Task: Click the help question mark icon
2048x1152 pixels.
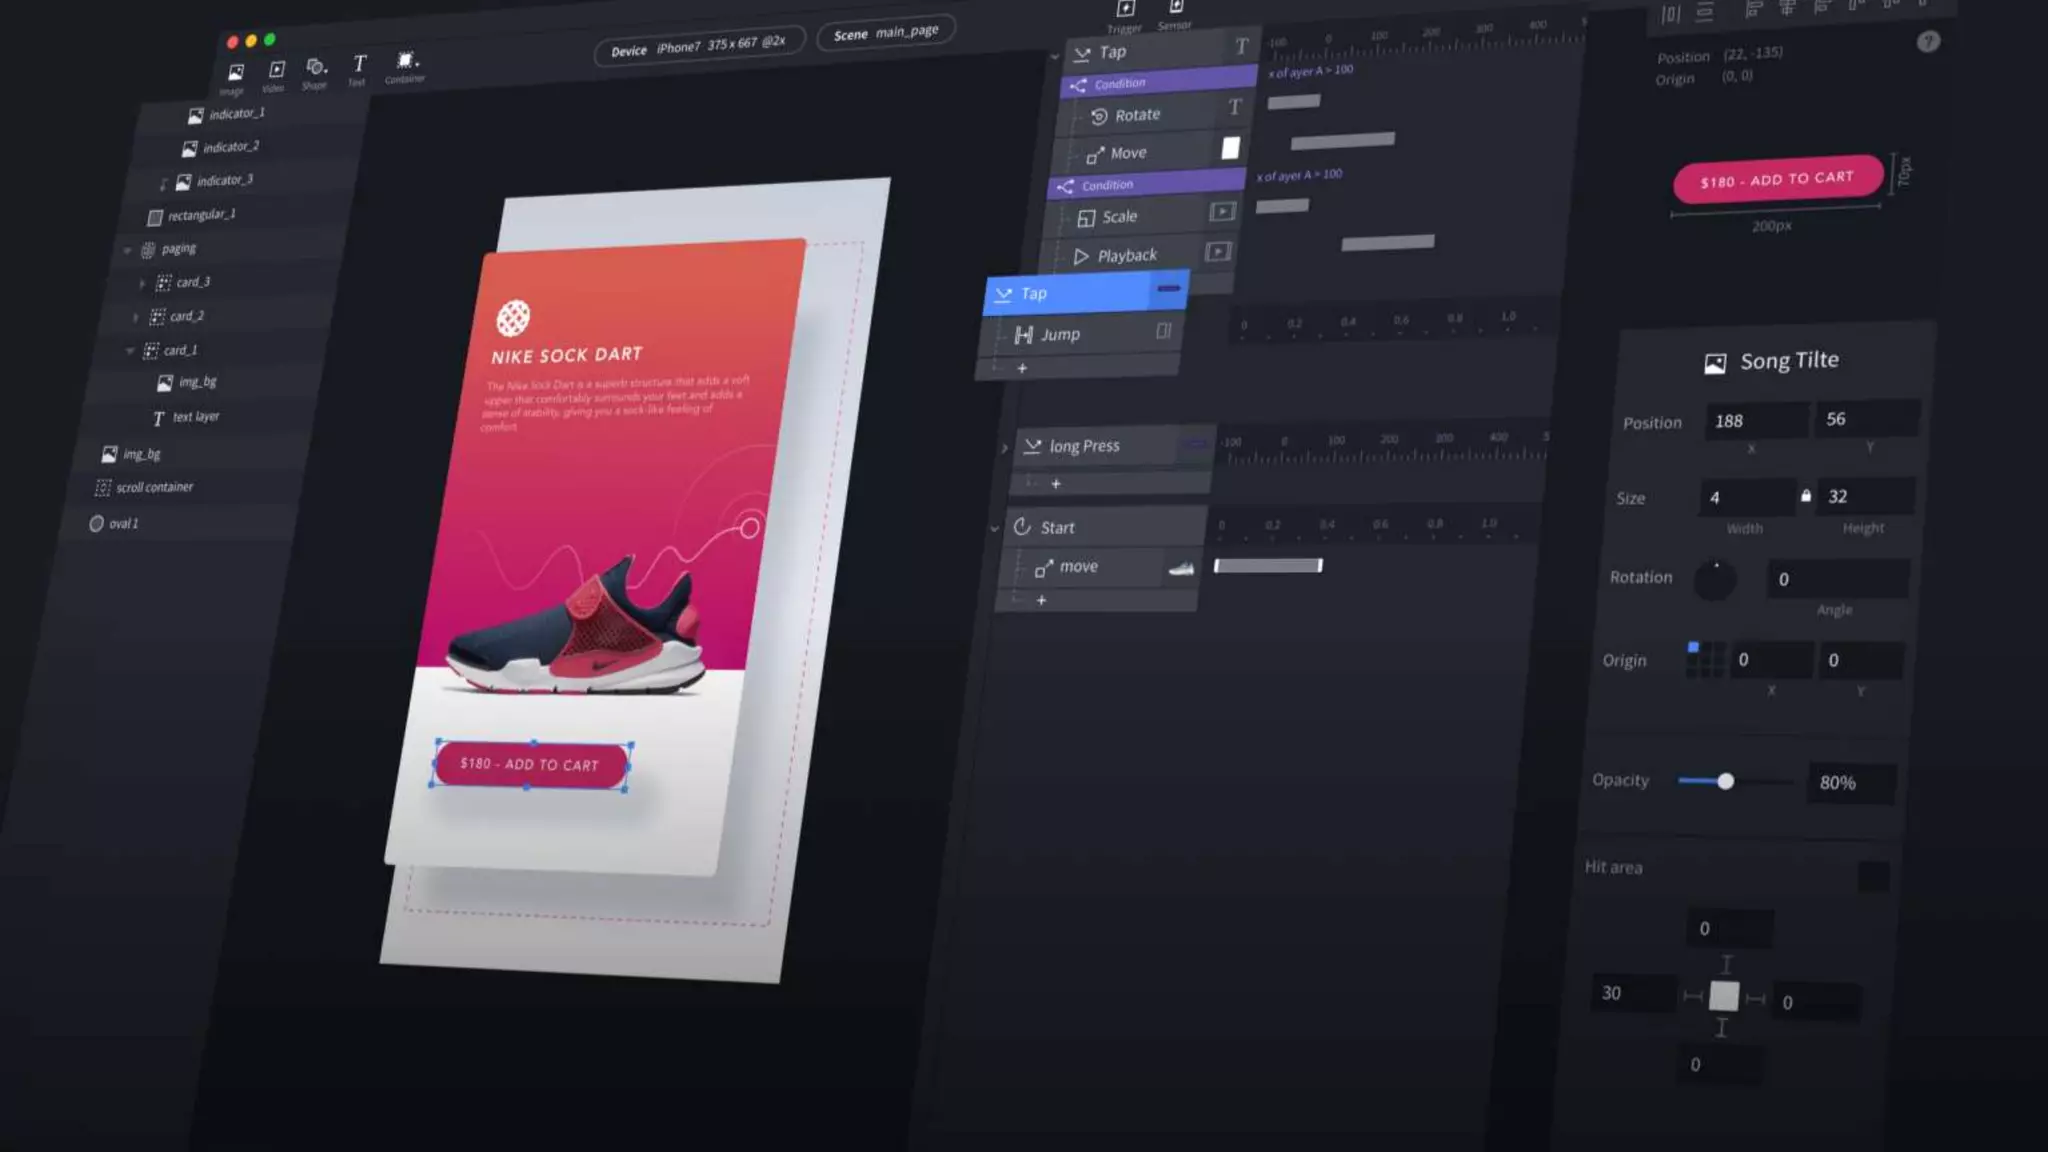Action: pyautogui.click(x=1928, y=42)
